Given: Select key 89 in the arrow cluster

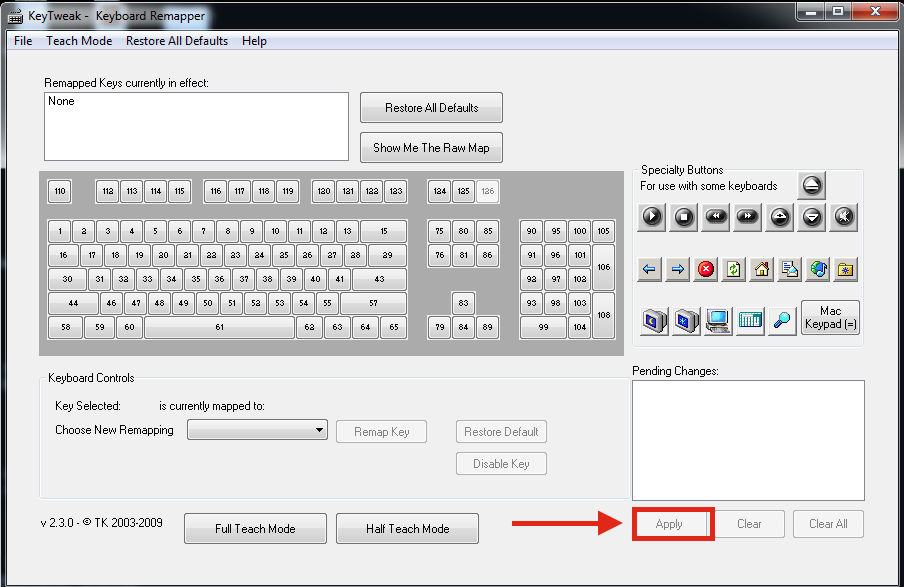Looking at the screenshot, I should click(488, 327).
